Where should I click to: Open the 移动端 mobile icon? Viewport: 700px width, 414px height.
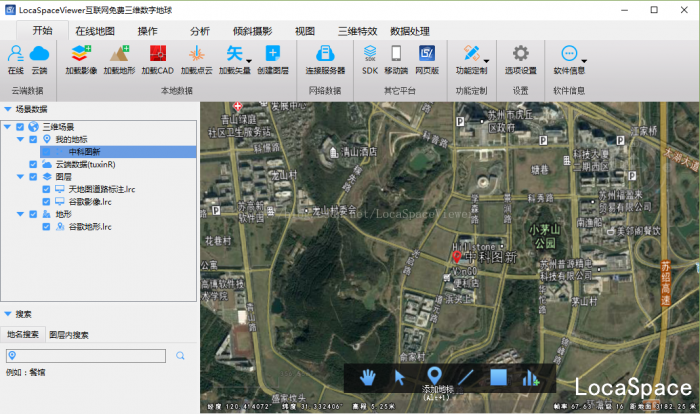396,53
